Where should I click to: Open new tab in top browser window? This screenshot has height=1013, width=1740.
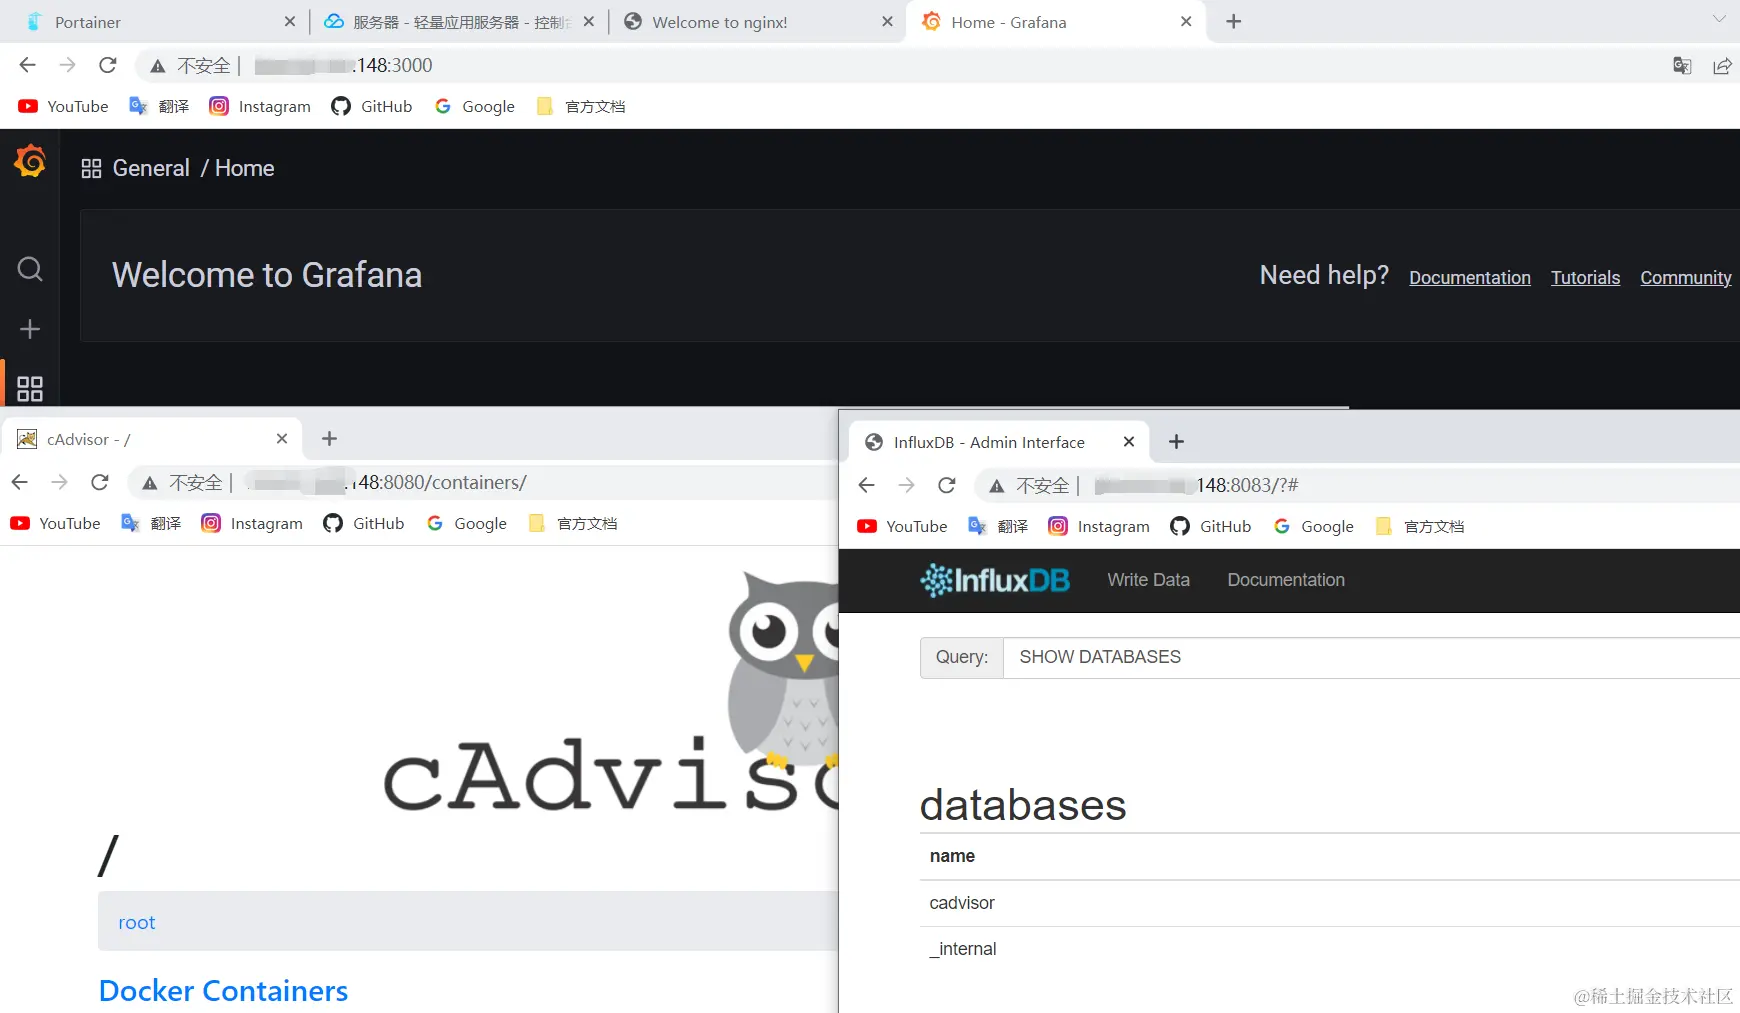[1234, 21]
